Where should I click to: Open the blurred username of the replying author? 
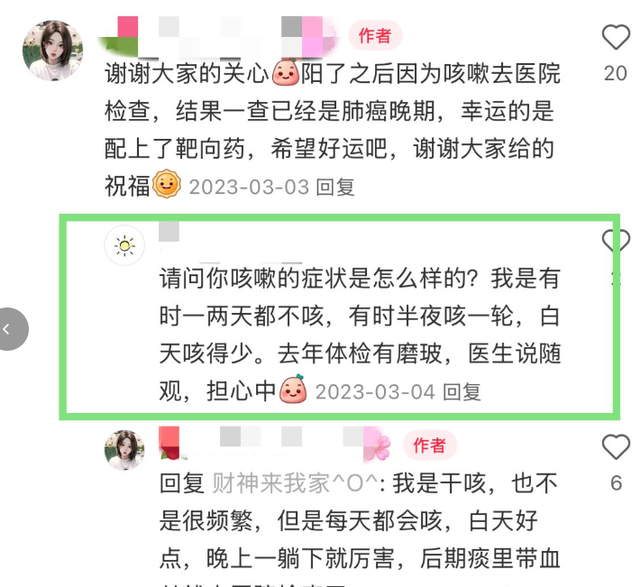[275, 444]
